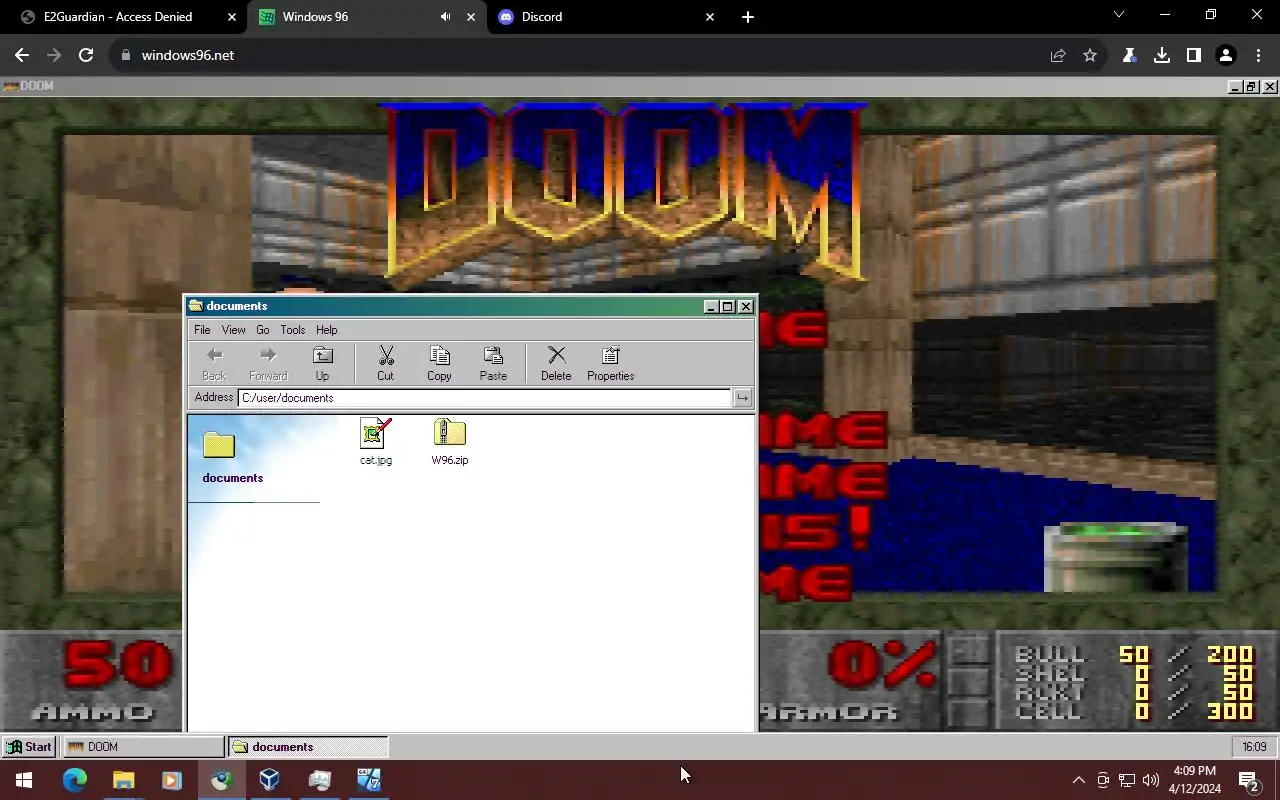
Task: Click the large documents folder icon
Action: tap(219, 445)
